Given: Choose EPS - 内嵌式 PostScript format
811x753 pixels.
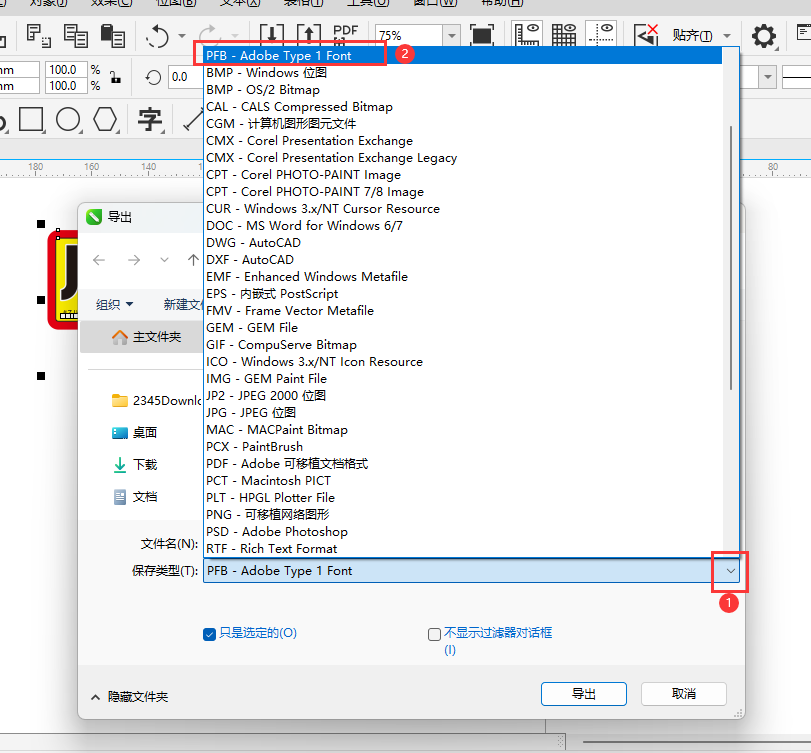Looking at the screenshot, I should 463,294.
